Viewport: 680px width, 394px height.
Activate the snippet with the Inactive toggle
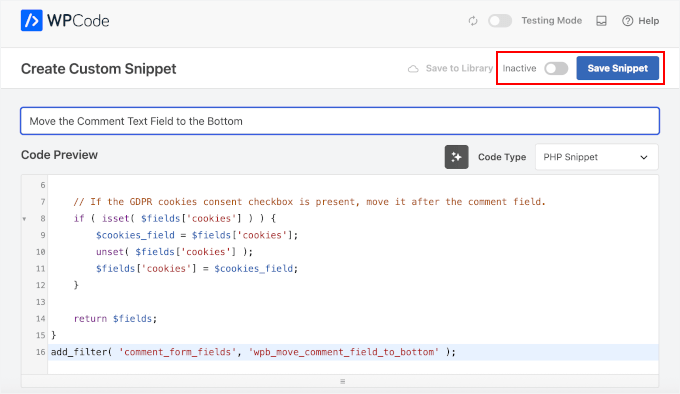tap(556, 68)
